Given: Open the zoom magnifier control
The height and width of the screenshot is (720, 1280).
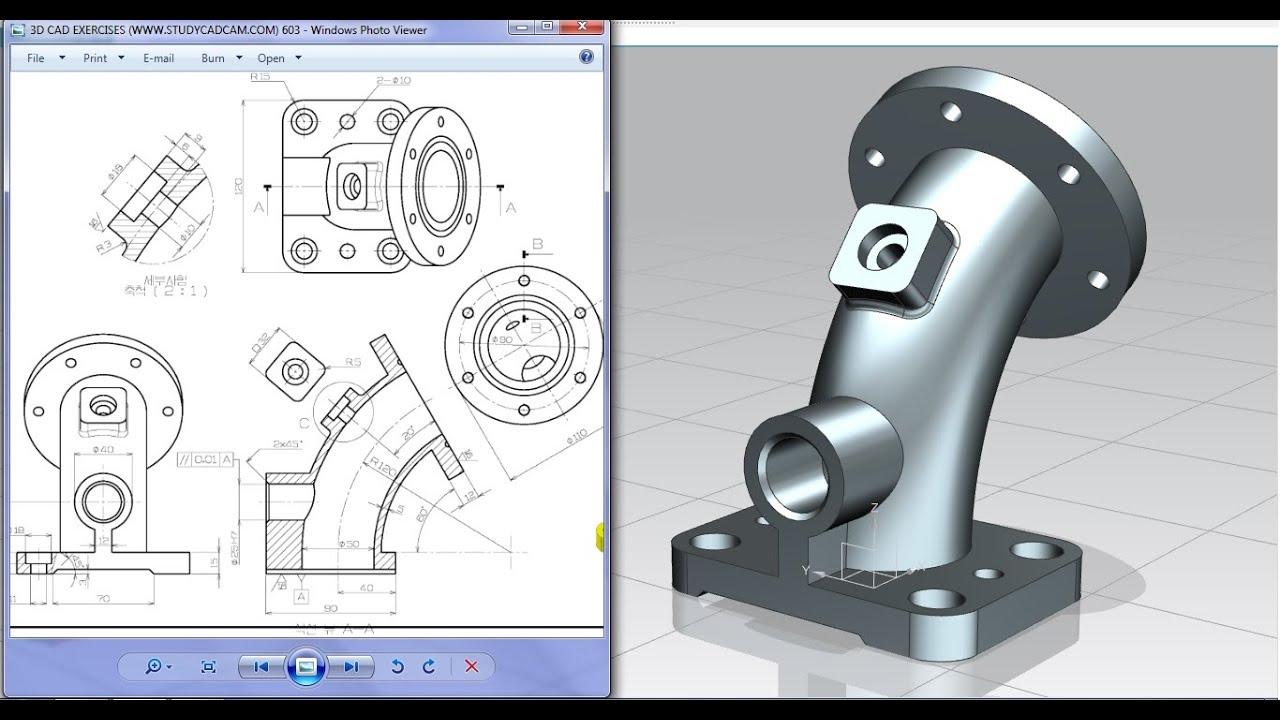Looking at the screenshot, I should (154, 666).
